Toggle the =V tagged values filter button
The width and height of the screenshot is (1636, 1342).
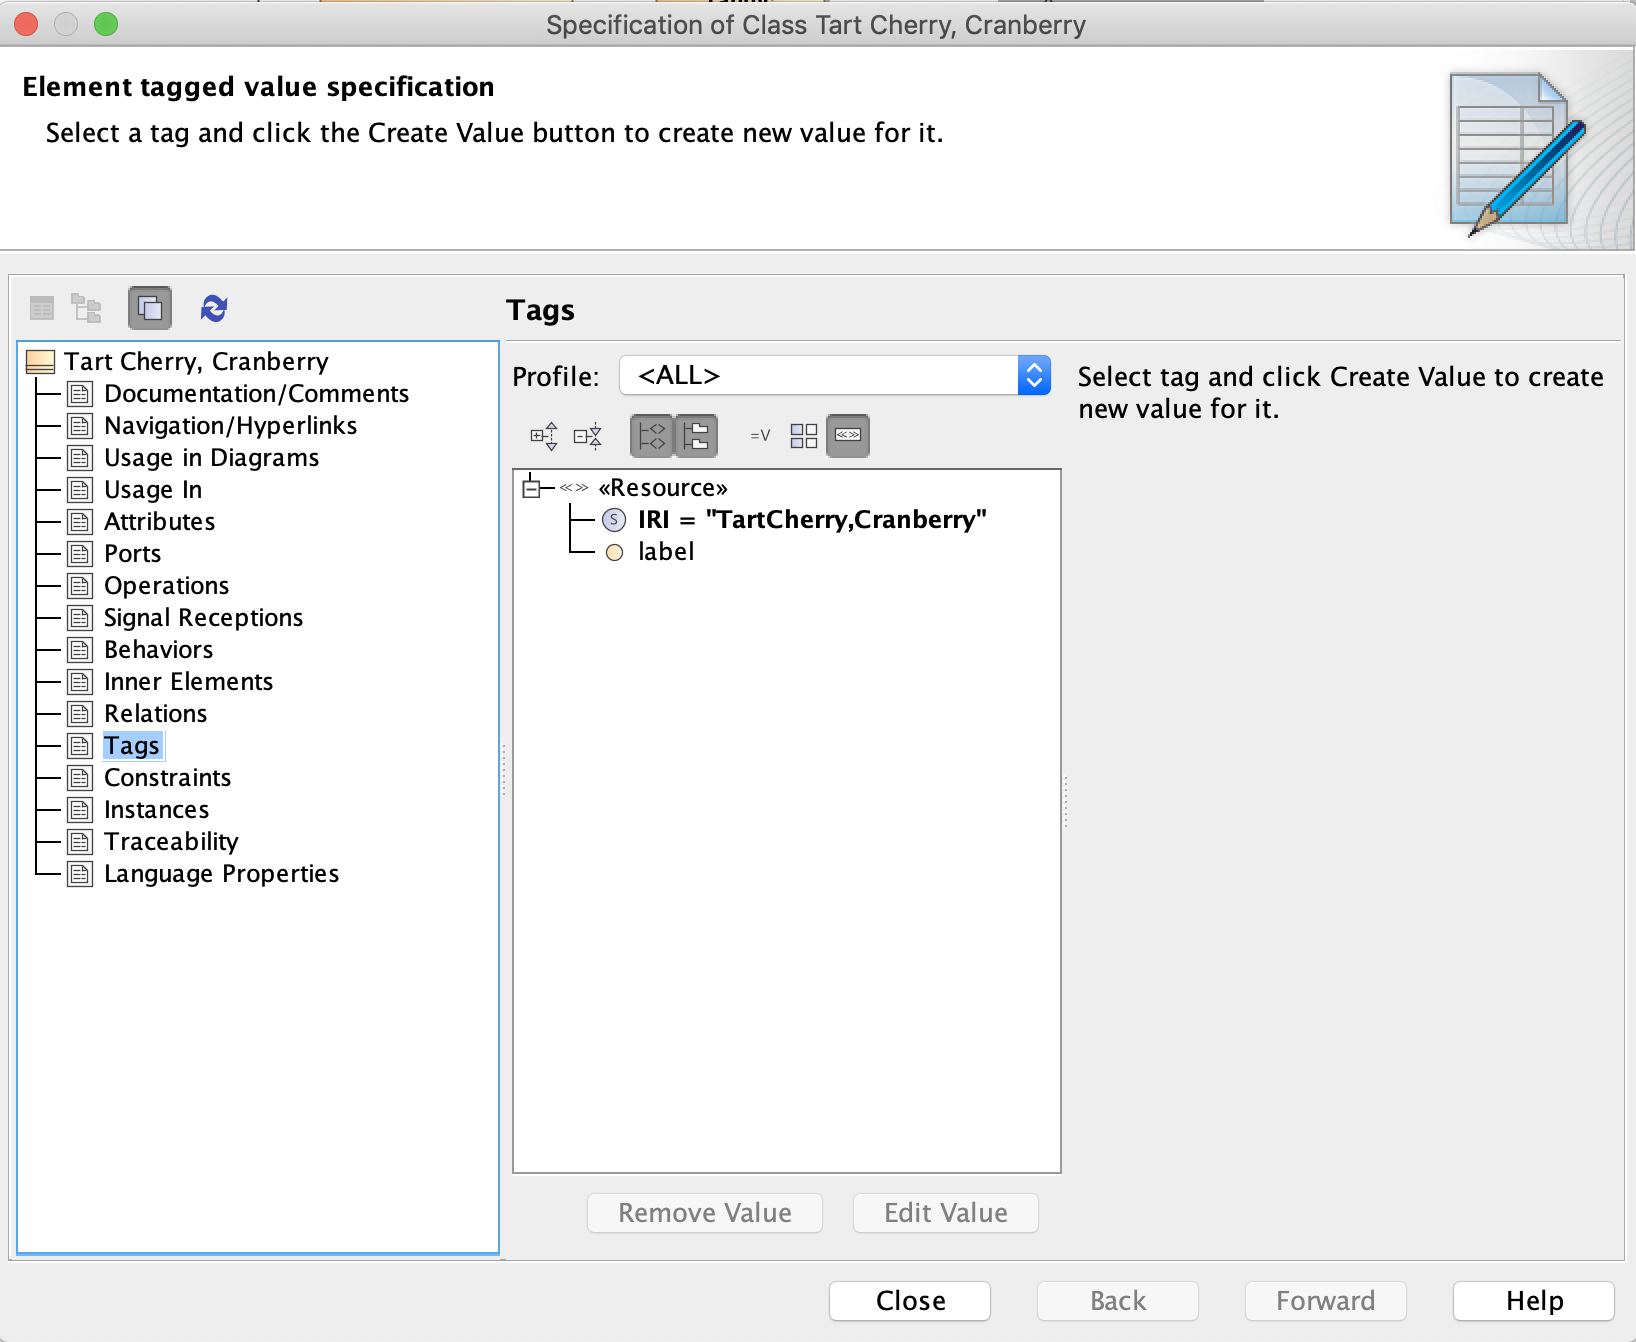[x=760, y=436]
